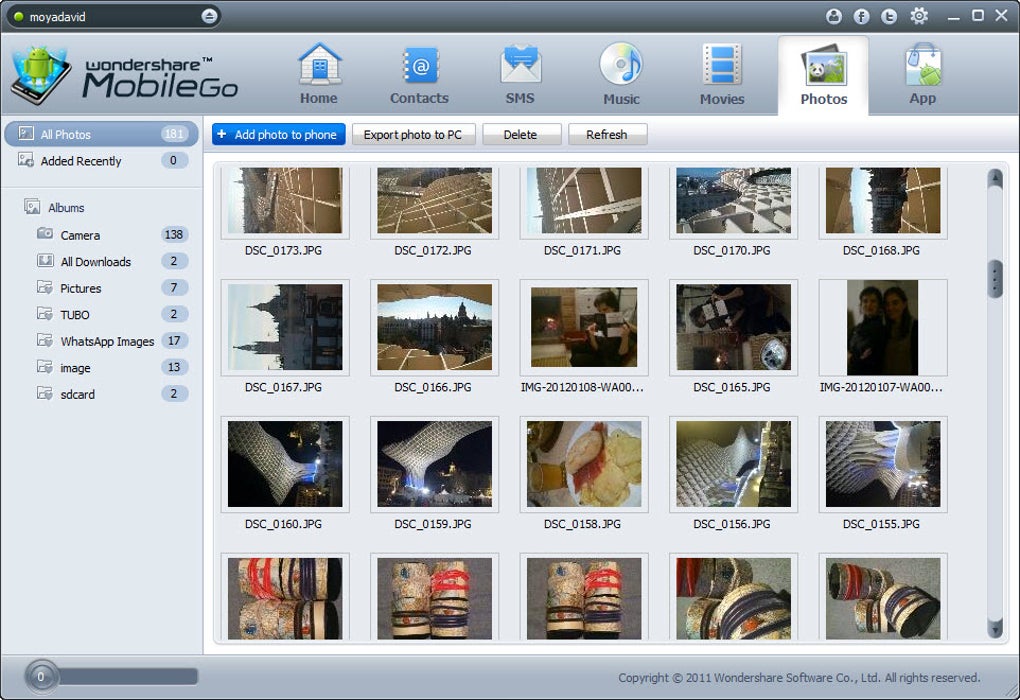1020x700 pixels.
Task: Select the Photos panda picture icon
Action: point(824,66)
